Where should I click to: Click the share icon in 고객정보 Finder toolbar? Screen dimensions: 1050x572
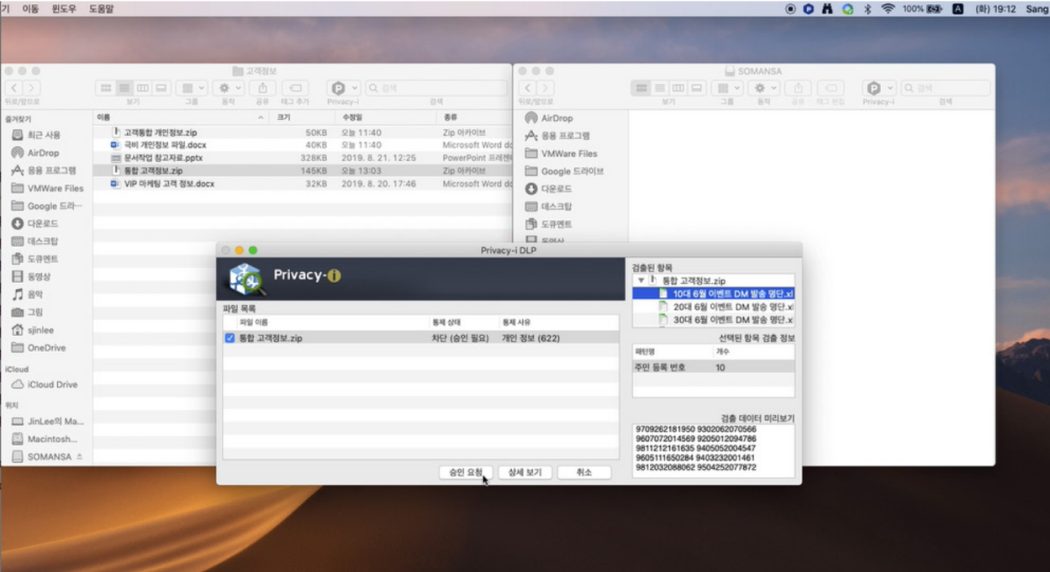click(262, 88)
